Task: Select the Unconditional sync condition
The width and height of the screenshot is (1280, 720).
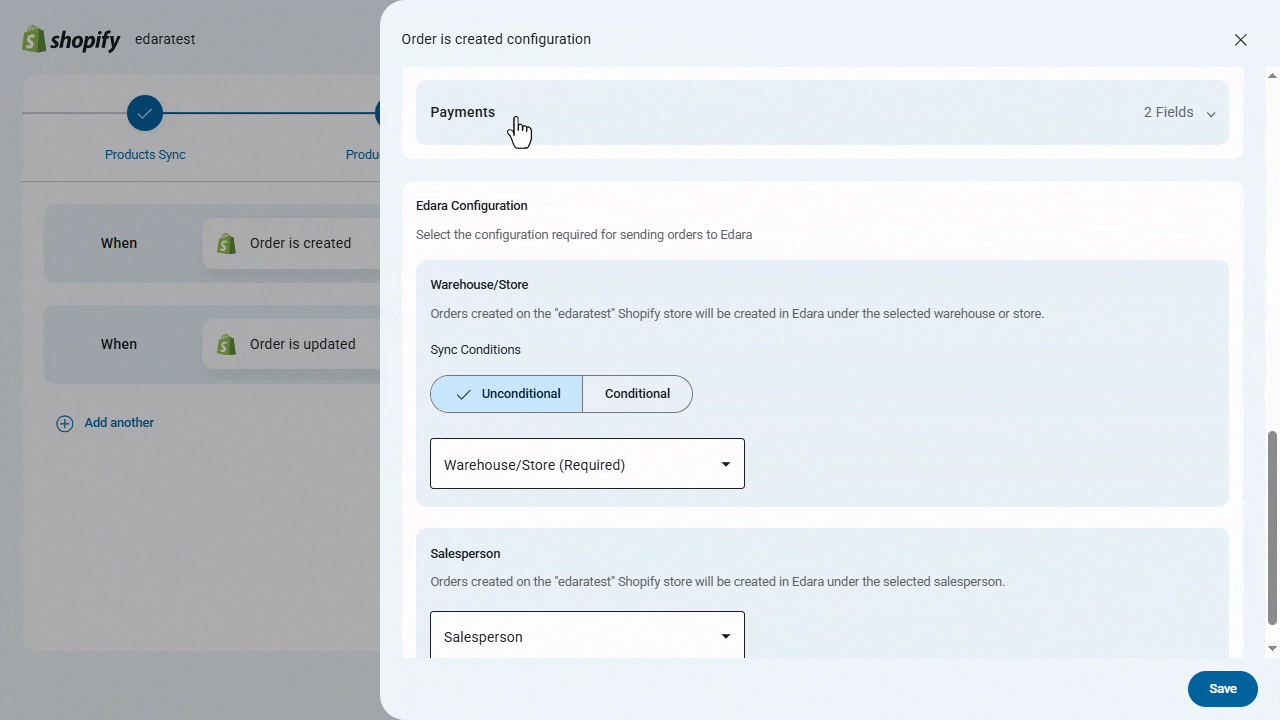Action: click(x=507, y=394)
